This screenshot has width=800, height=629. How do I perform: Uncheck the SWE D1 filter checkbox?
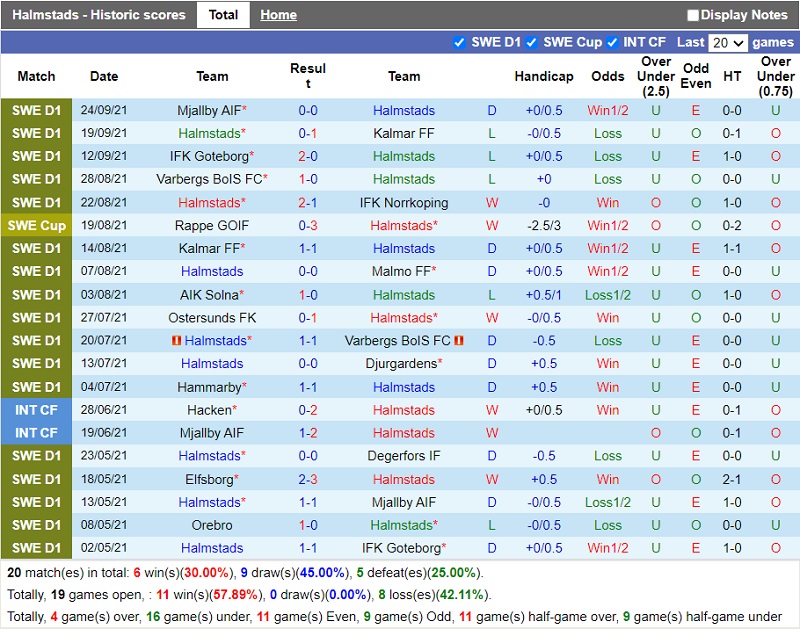459,42
